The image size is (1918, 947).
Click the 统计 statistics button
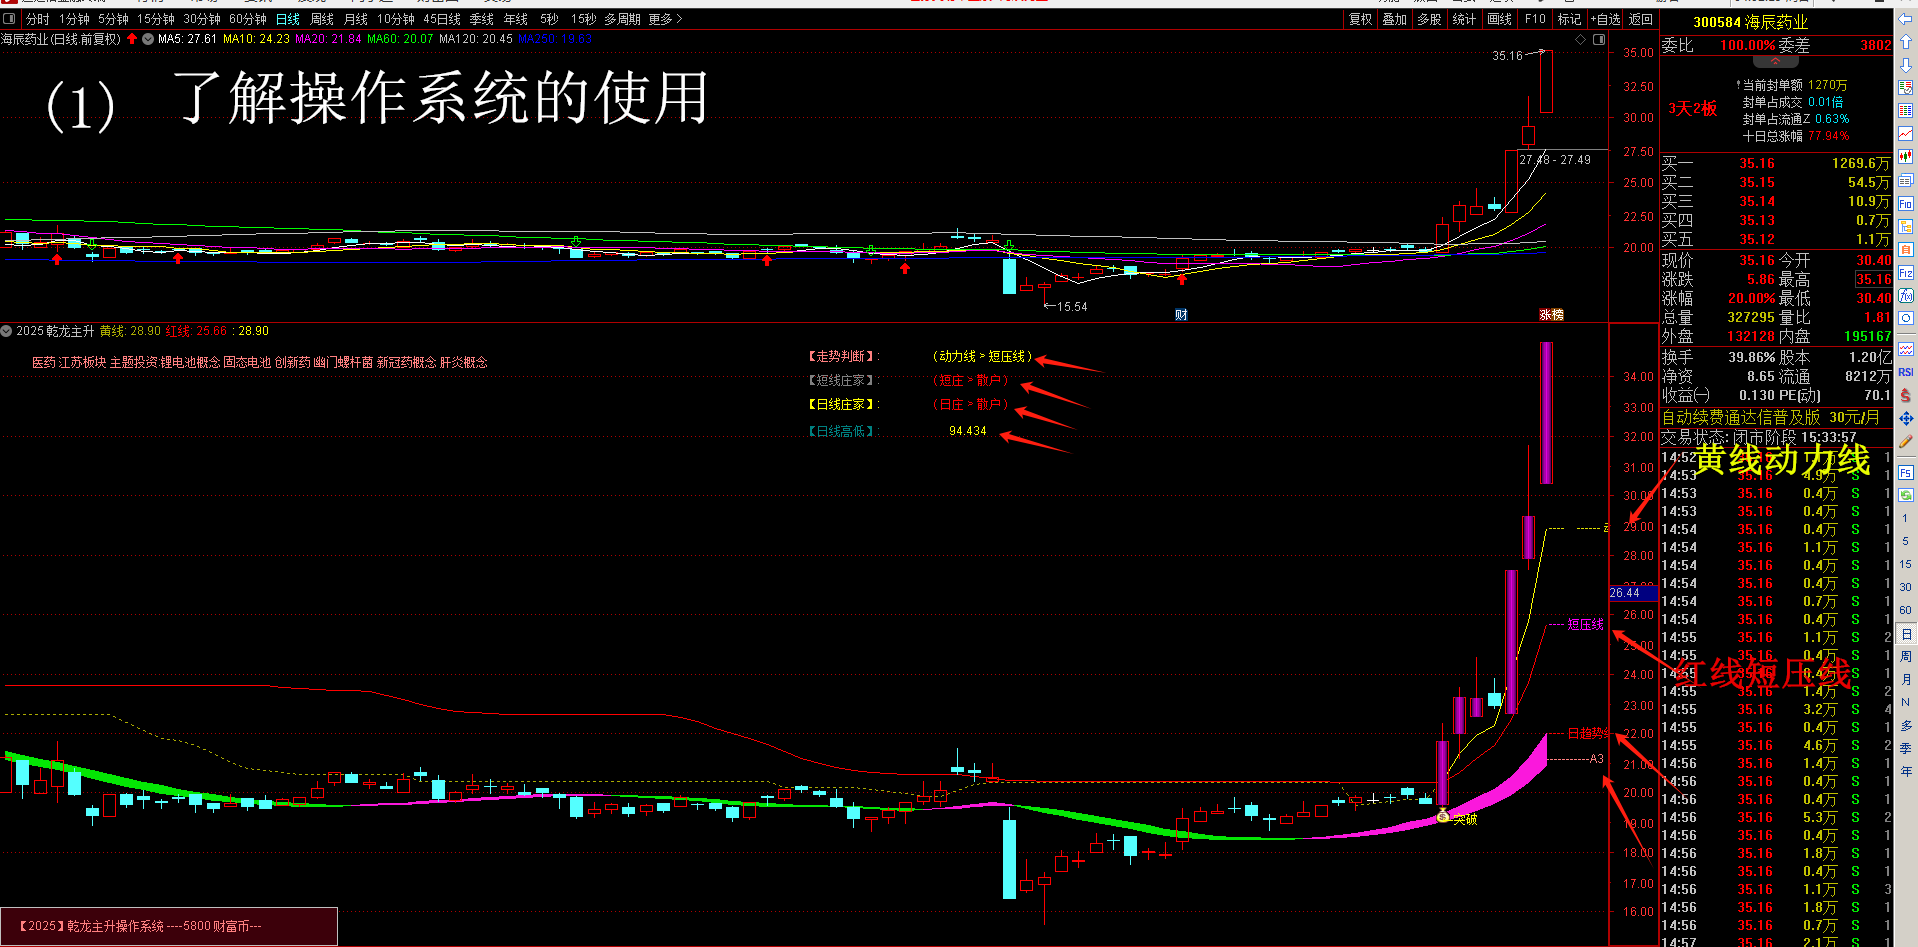click(x=1464, y=19)
